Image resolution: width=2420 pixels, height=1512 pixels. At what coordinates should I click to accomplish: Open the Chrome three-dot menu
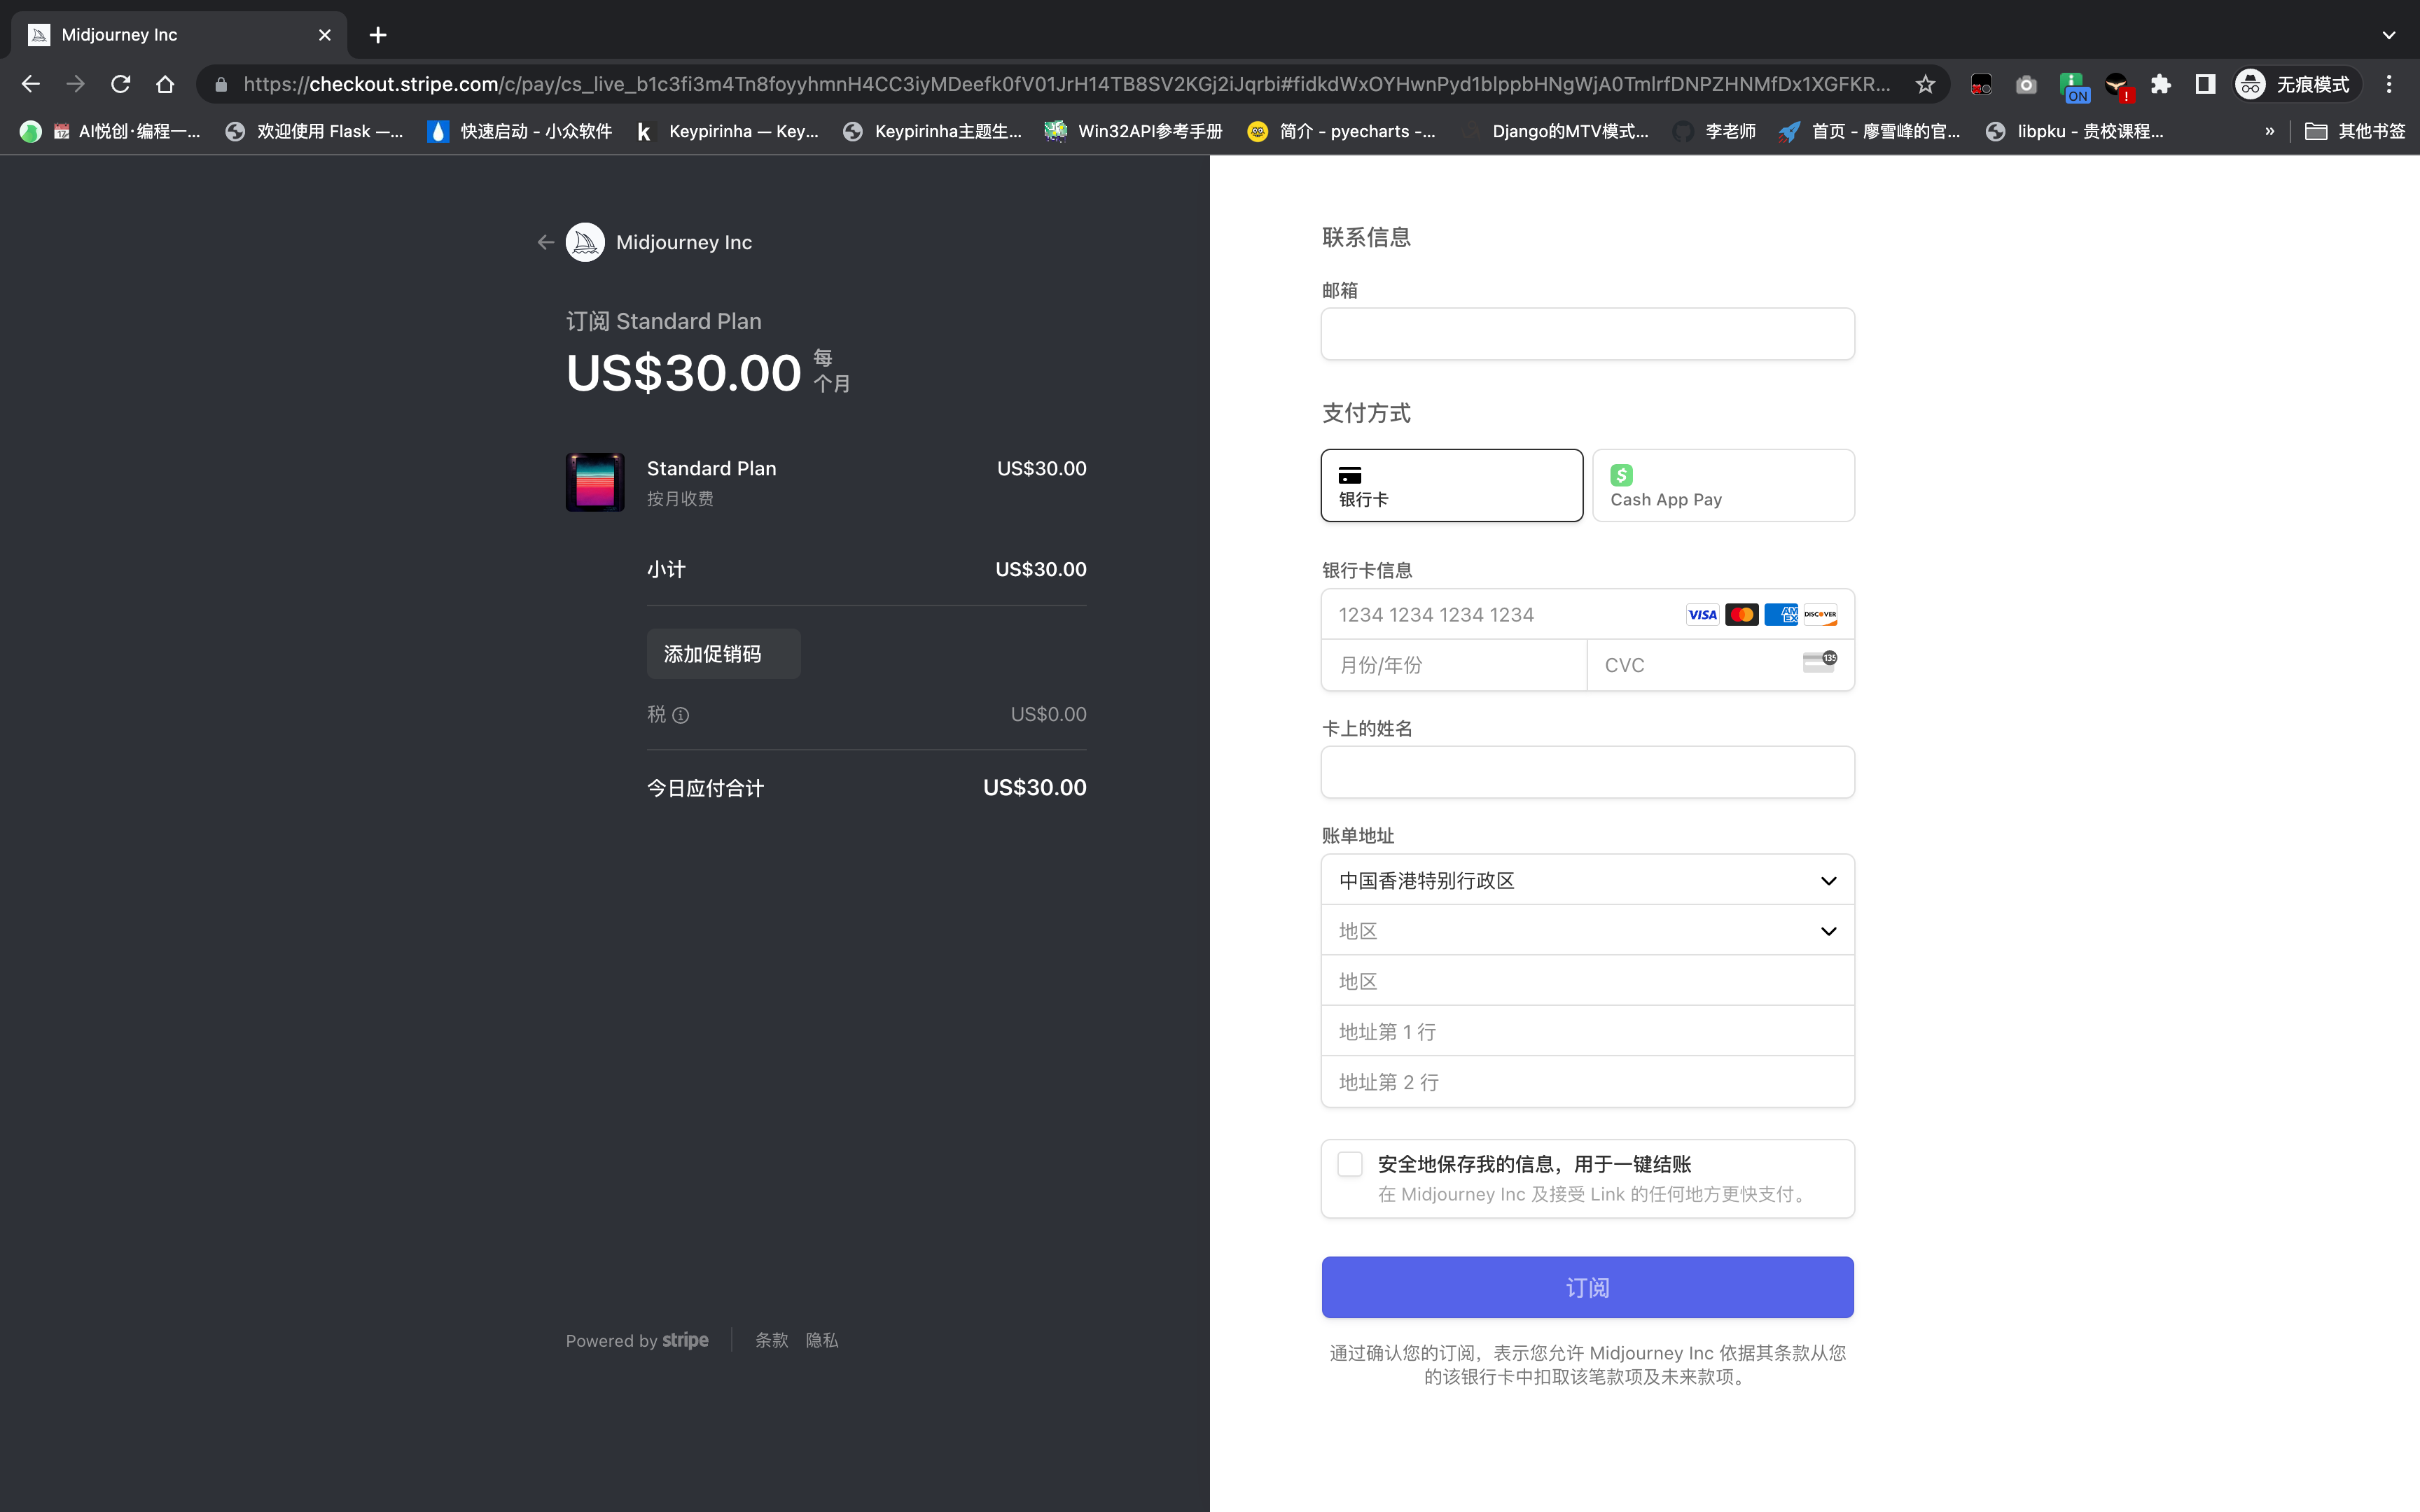2389,84
